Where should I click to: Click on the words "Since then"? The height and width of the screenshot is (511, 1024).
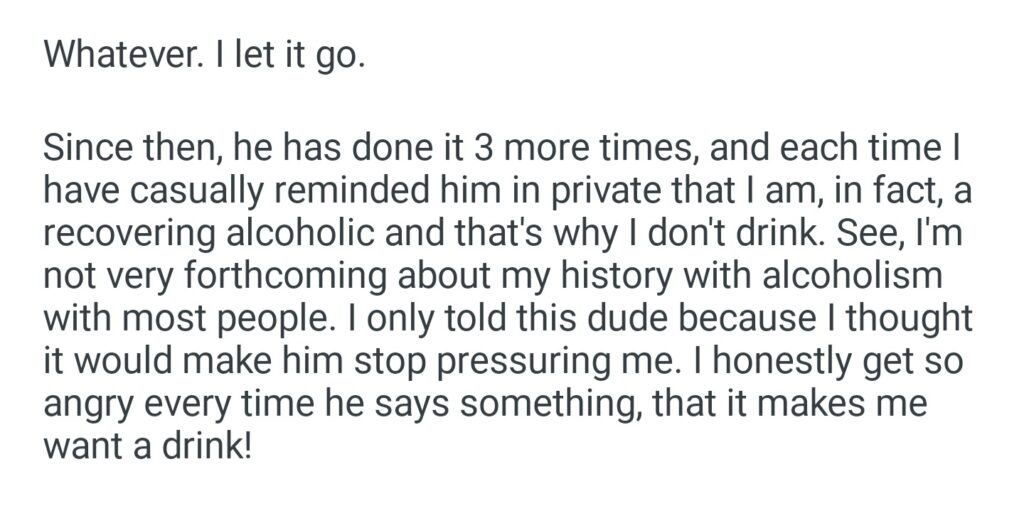[128, 152]
